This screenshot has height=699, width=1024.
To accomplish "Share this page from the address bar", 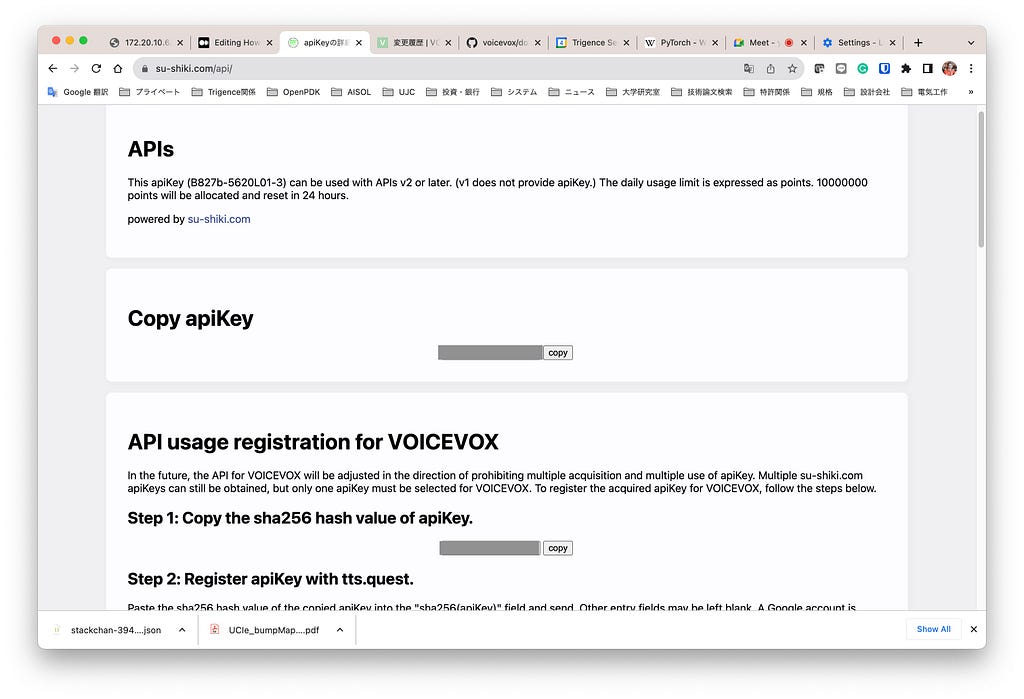I will (771, 69).
